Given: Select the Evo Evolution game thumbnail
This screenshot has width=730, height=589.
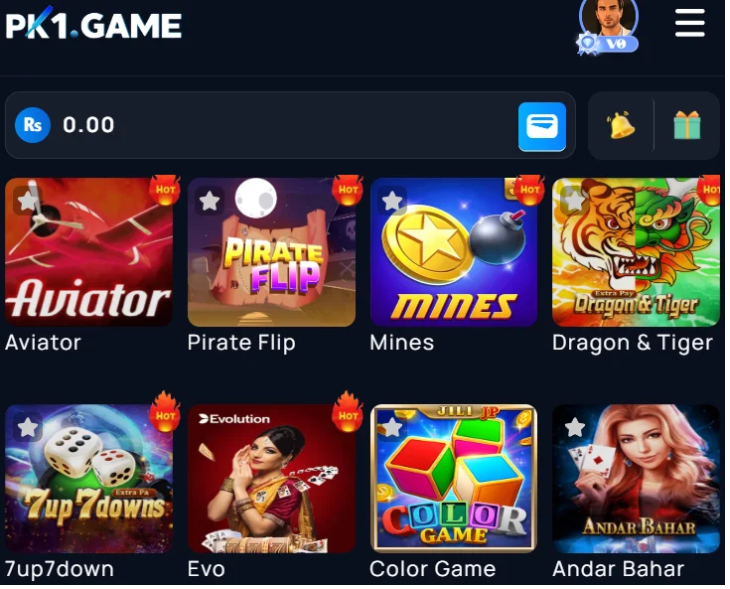Looking at the screenshot, I should 271,478.
